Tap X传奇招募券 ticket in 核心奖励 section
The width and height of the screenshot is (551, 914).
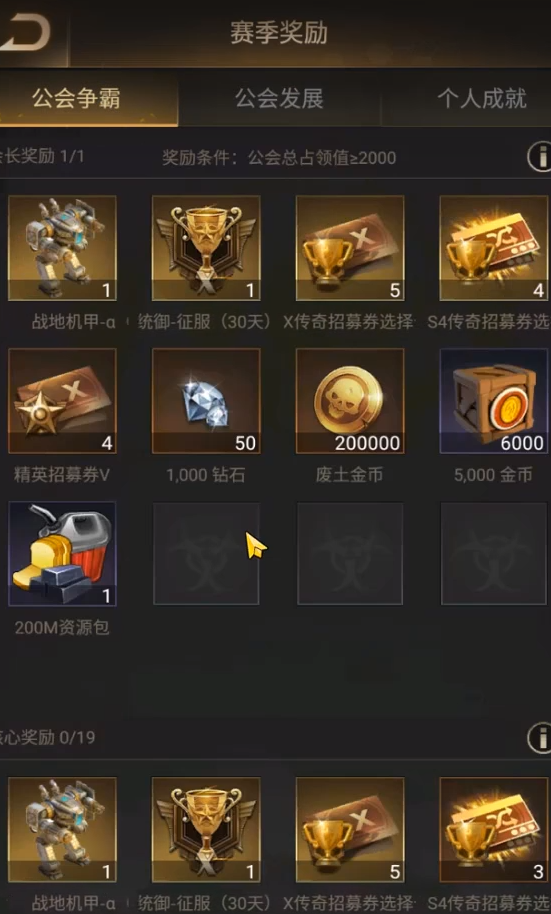(350, 829)
